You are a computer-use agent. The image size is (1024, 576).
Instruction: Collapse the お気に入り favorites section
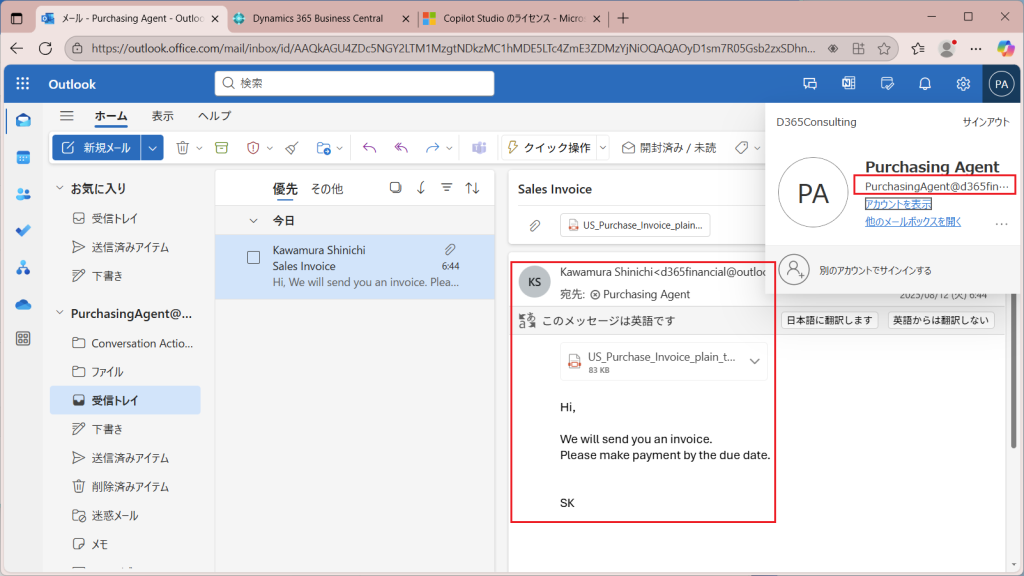60,188
